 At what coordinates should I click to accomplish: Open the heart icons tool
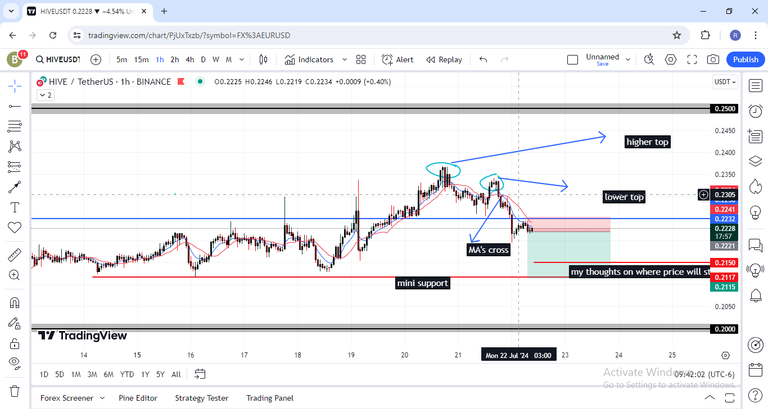(x=15, y=227)
